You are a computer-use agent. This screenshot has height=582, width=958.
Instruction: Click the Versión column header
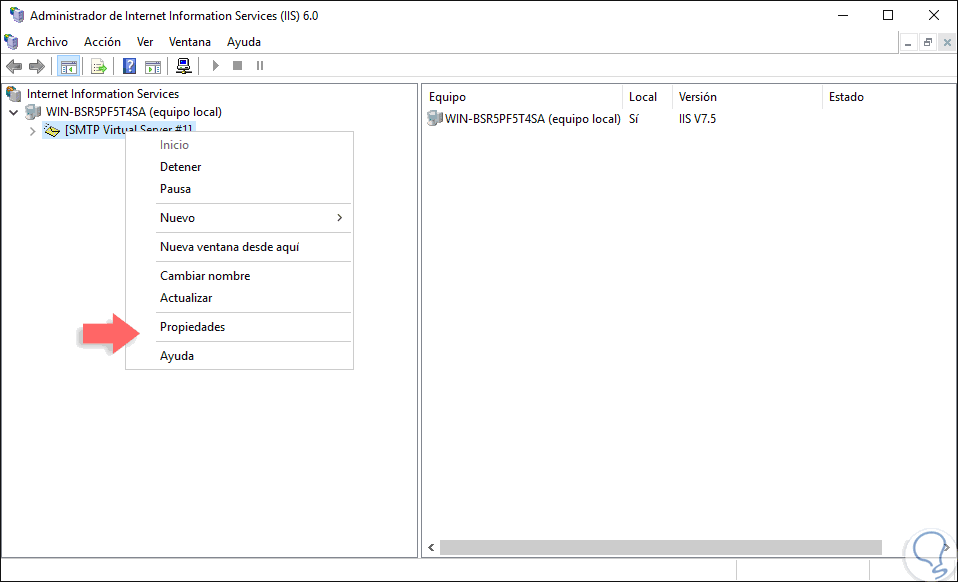point(748,97)
